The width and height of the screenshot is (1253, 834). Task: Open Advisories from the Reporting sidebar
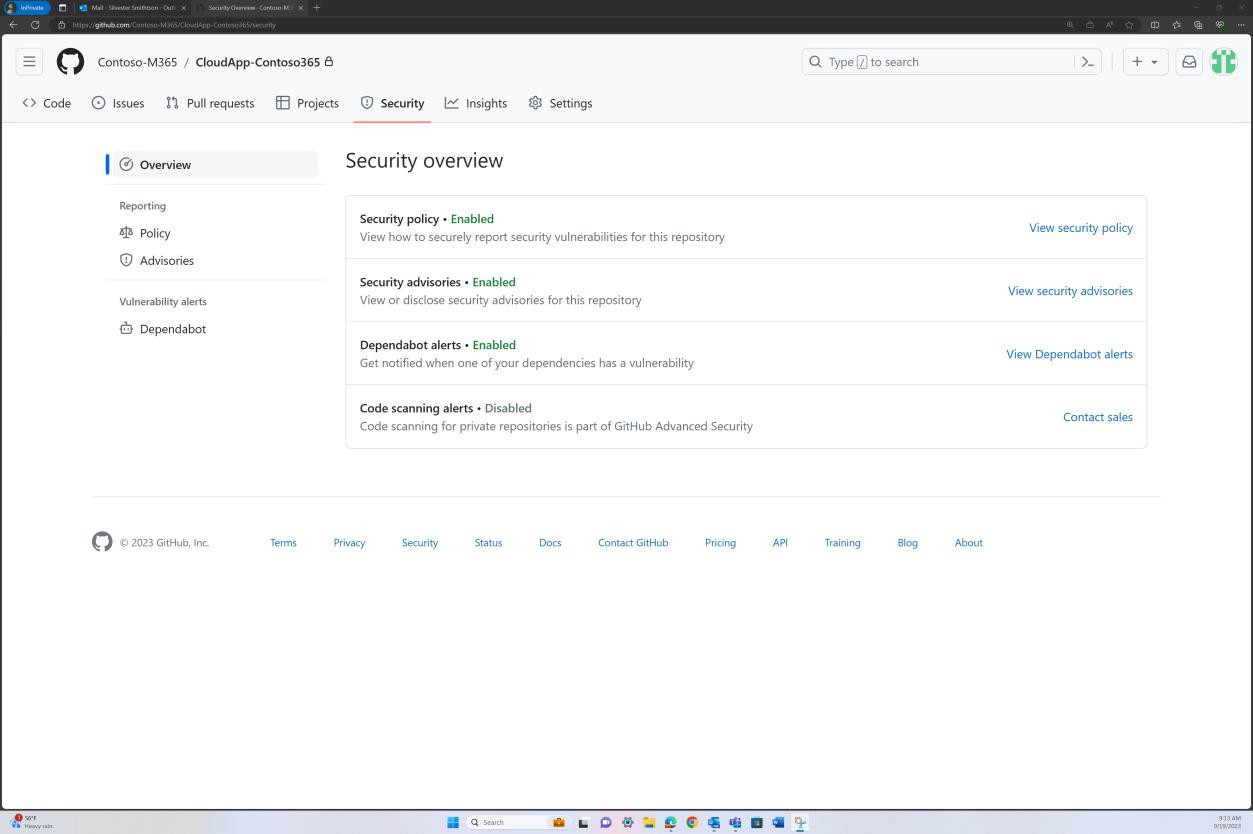pos(166,260)
